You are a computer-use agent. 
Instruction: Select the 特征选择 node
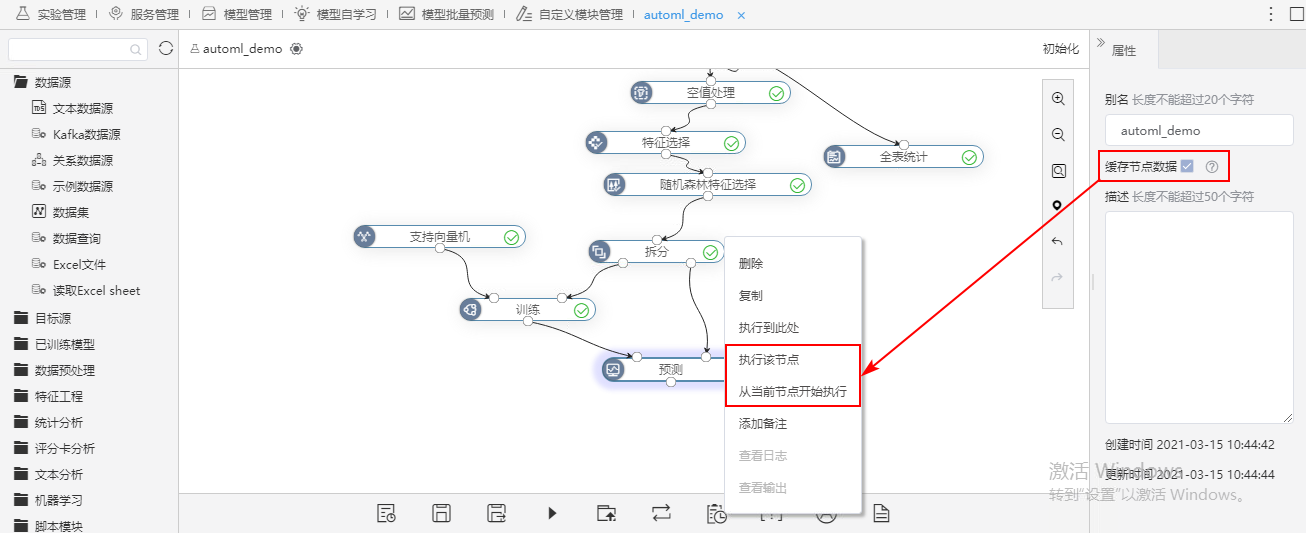click(666, 143)
